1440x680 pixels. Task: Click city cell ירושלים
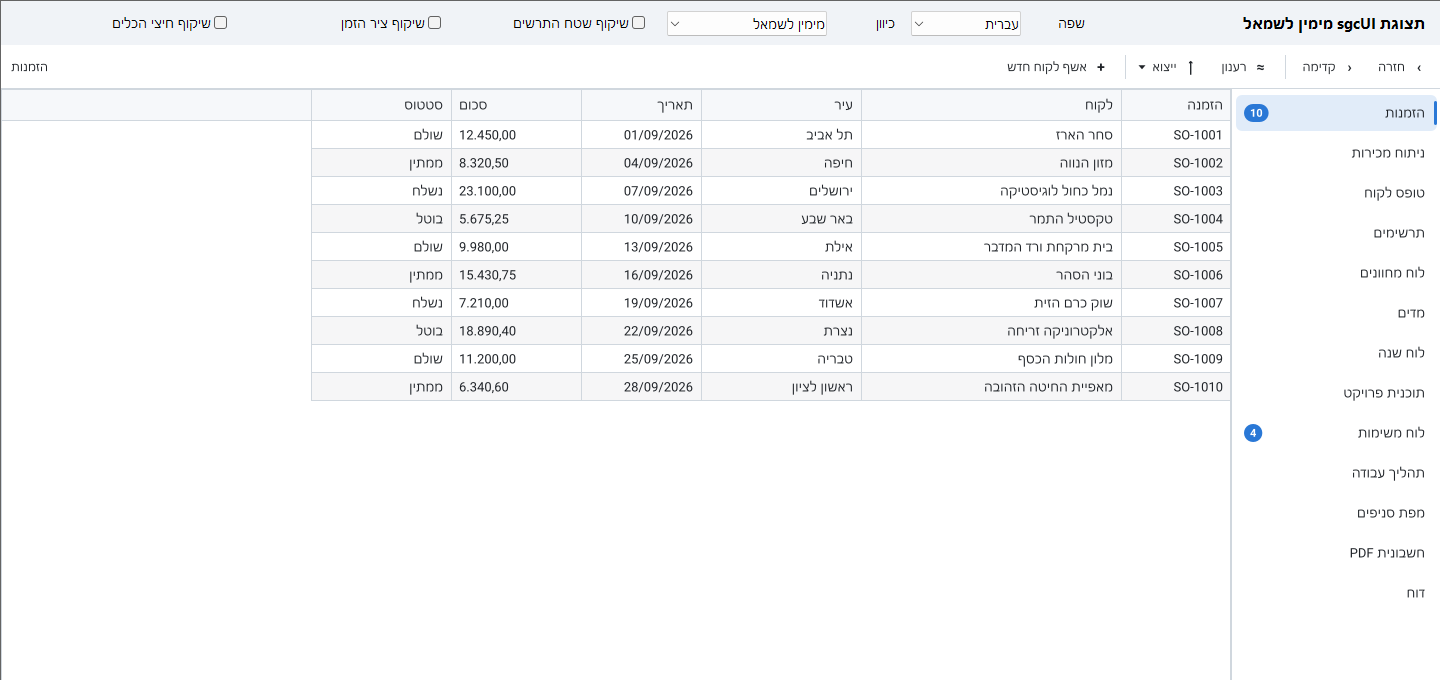click(782, 191)
